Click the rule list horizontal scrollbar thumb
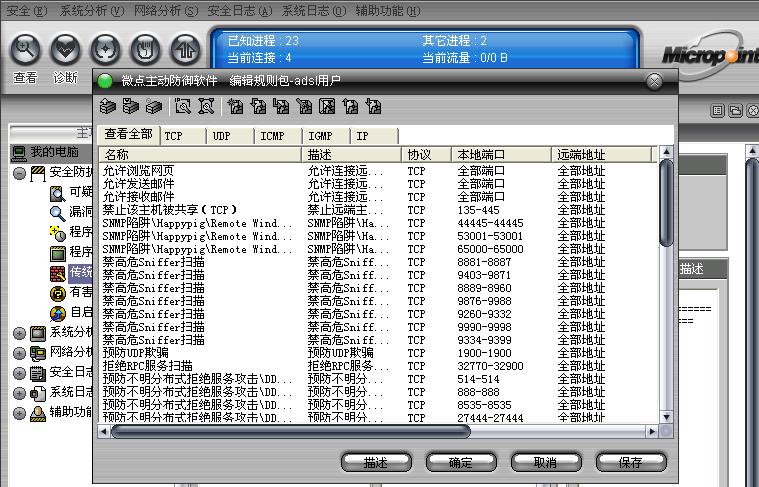Viewport: 759px width, 487px height. coord(290,431)
